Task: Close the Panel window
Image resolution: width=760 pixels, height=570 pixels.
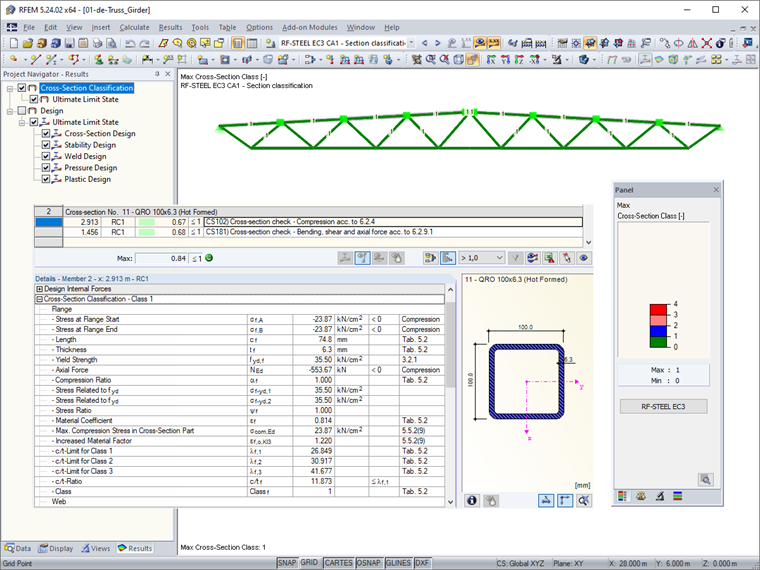Action: [716, 190]
